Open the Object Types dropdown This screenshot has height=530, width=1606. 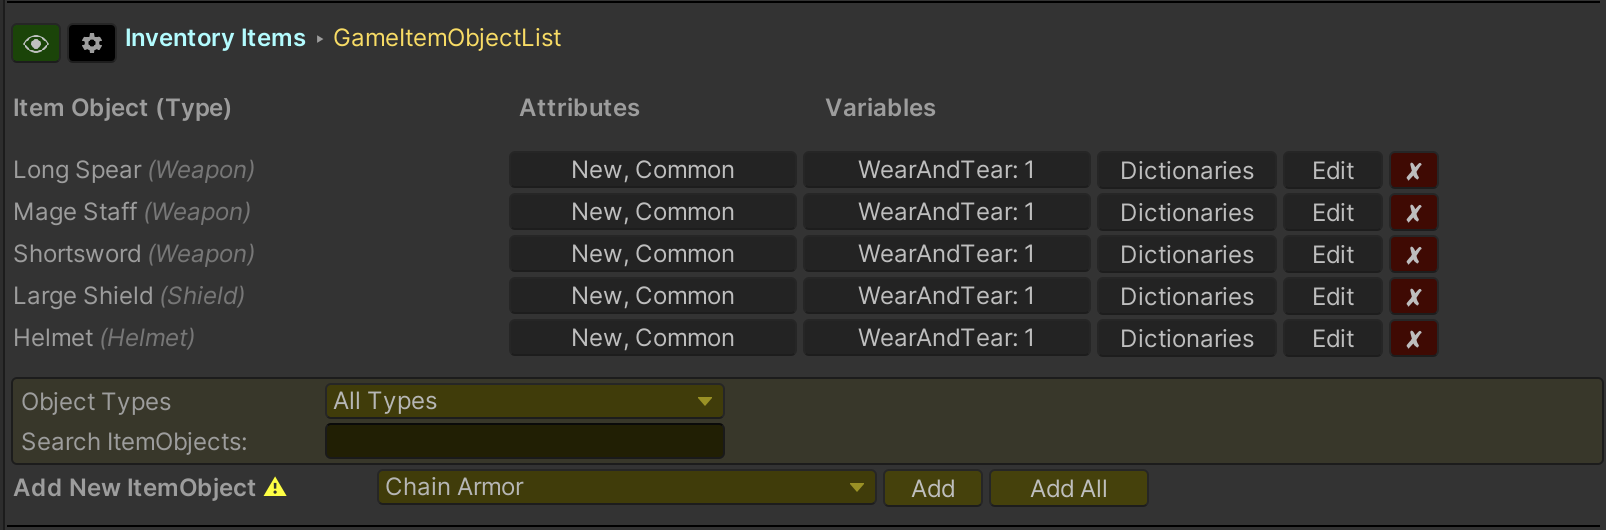524,401
